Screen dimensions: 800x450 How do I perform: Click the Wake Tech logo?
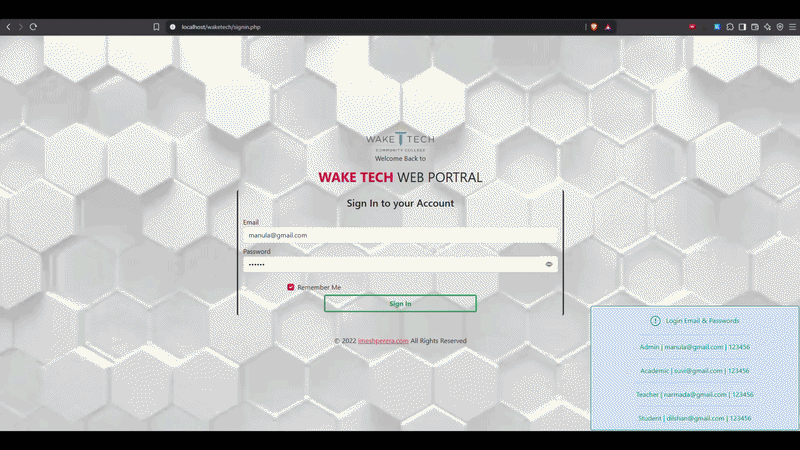pos(401,142)
